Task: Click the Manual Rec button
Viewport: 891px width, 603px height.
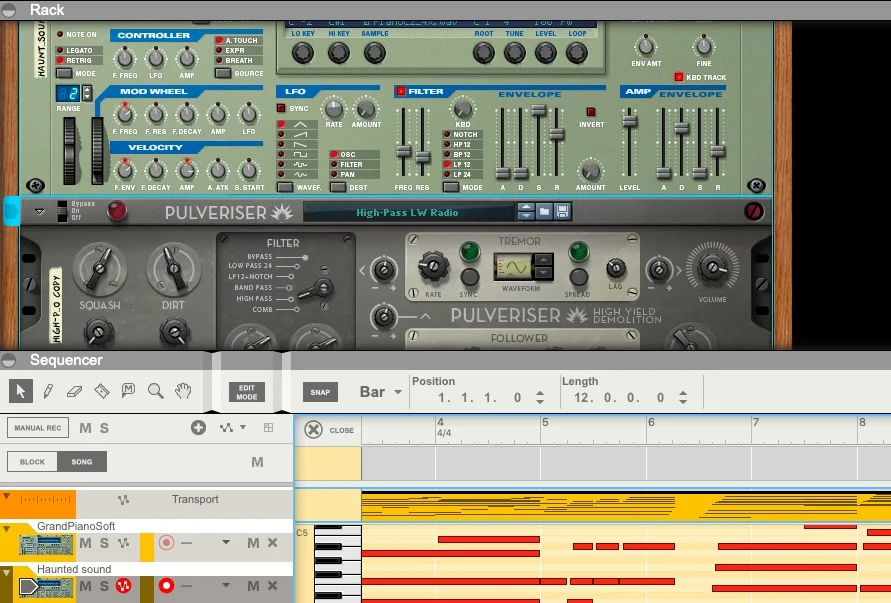Action: pos(38,427)
